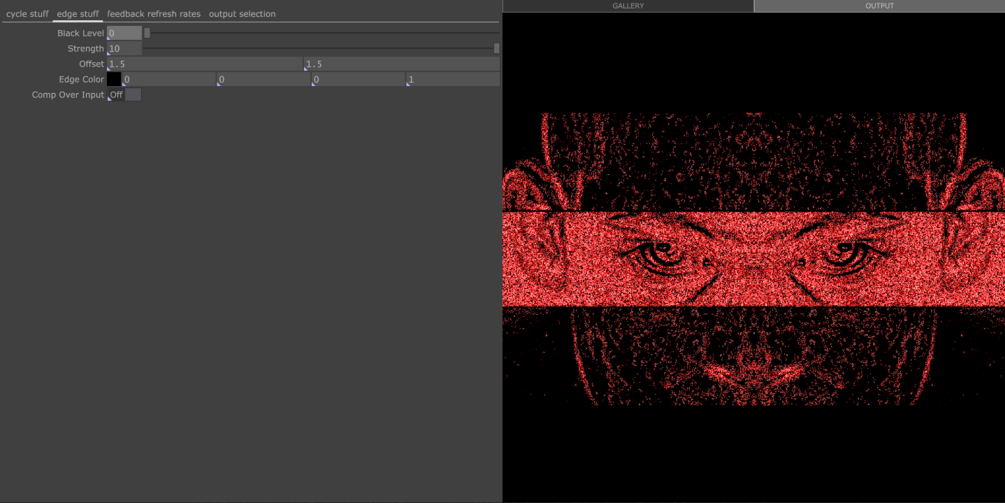
Task: Select the edge stuff tab
Action: click(78, 13)
